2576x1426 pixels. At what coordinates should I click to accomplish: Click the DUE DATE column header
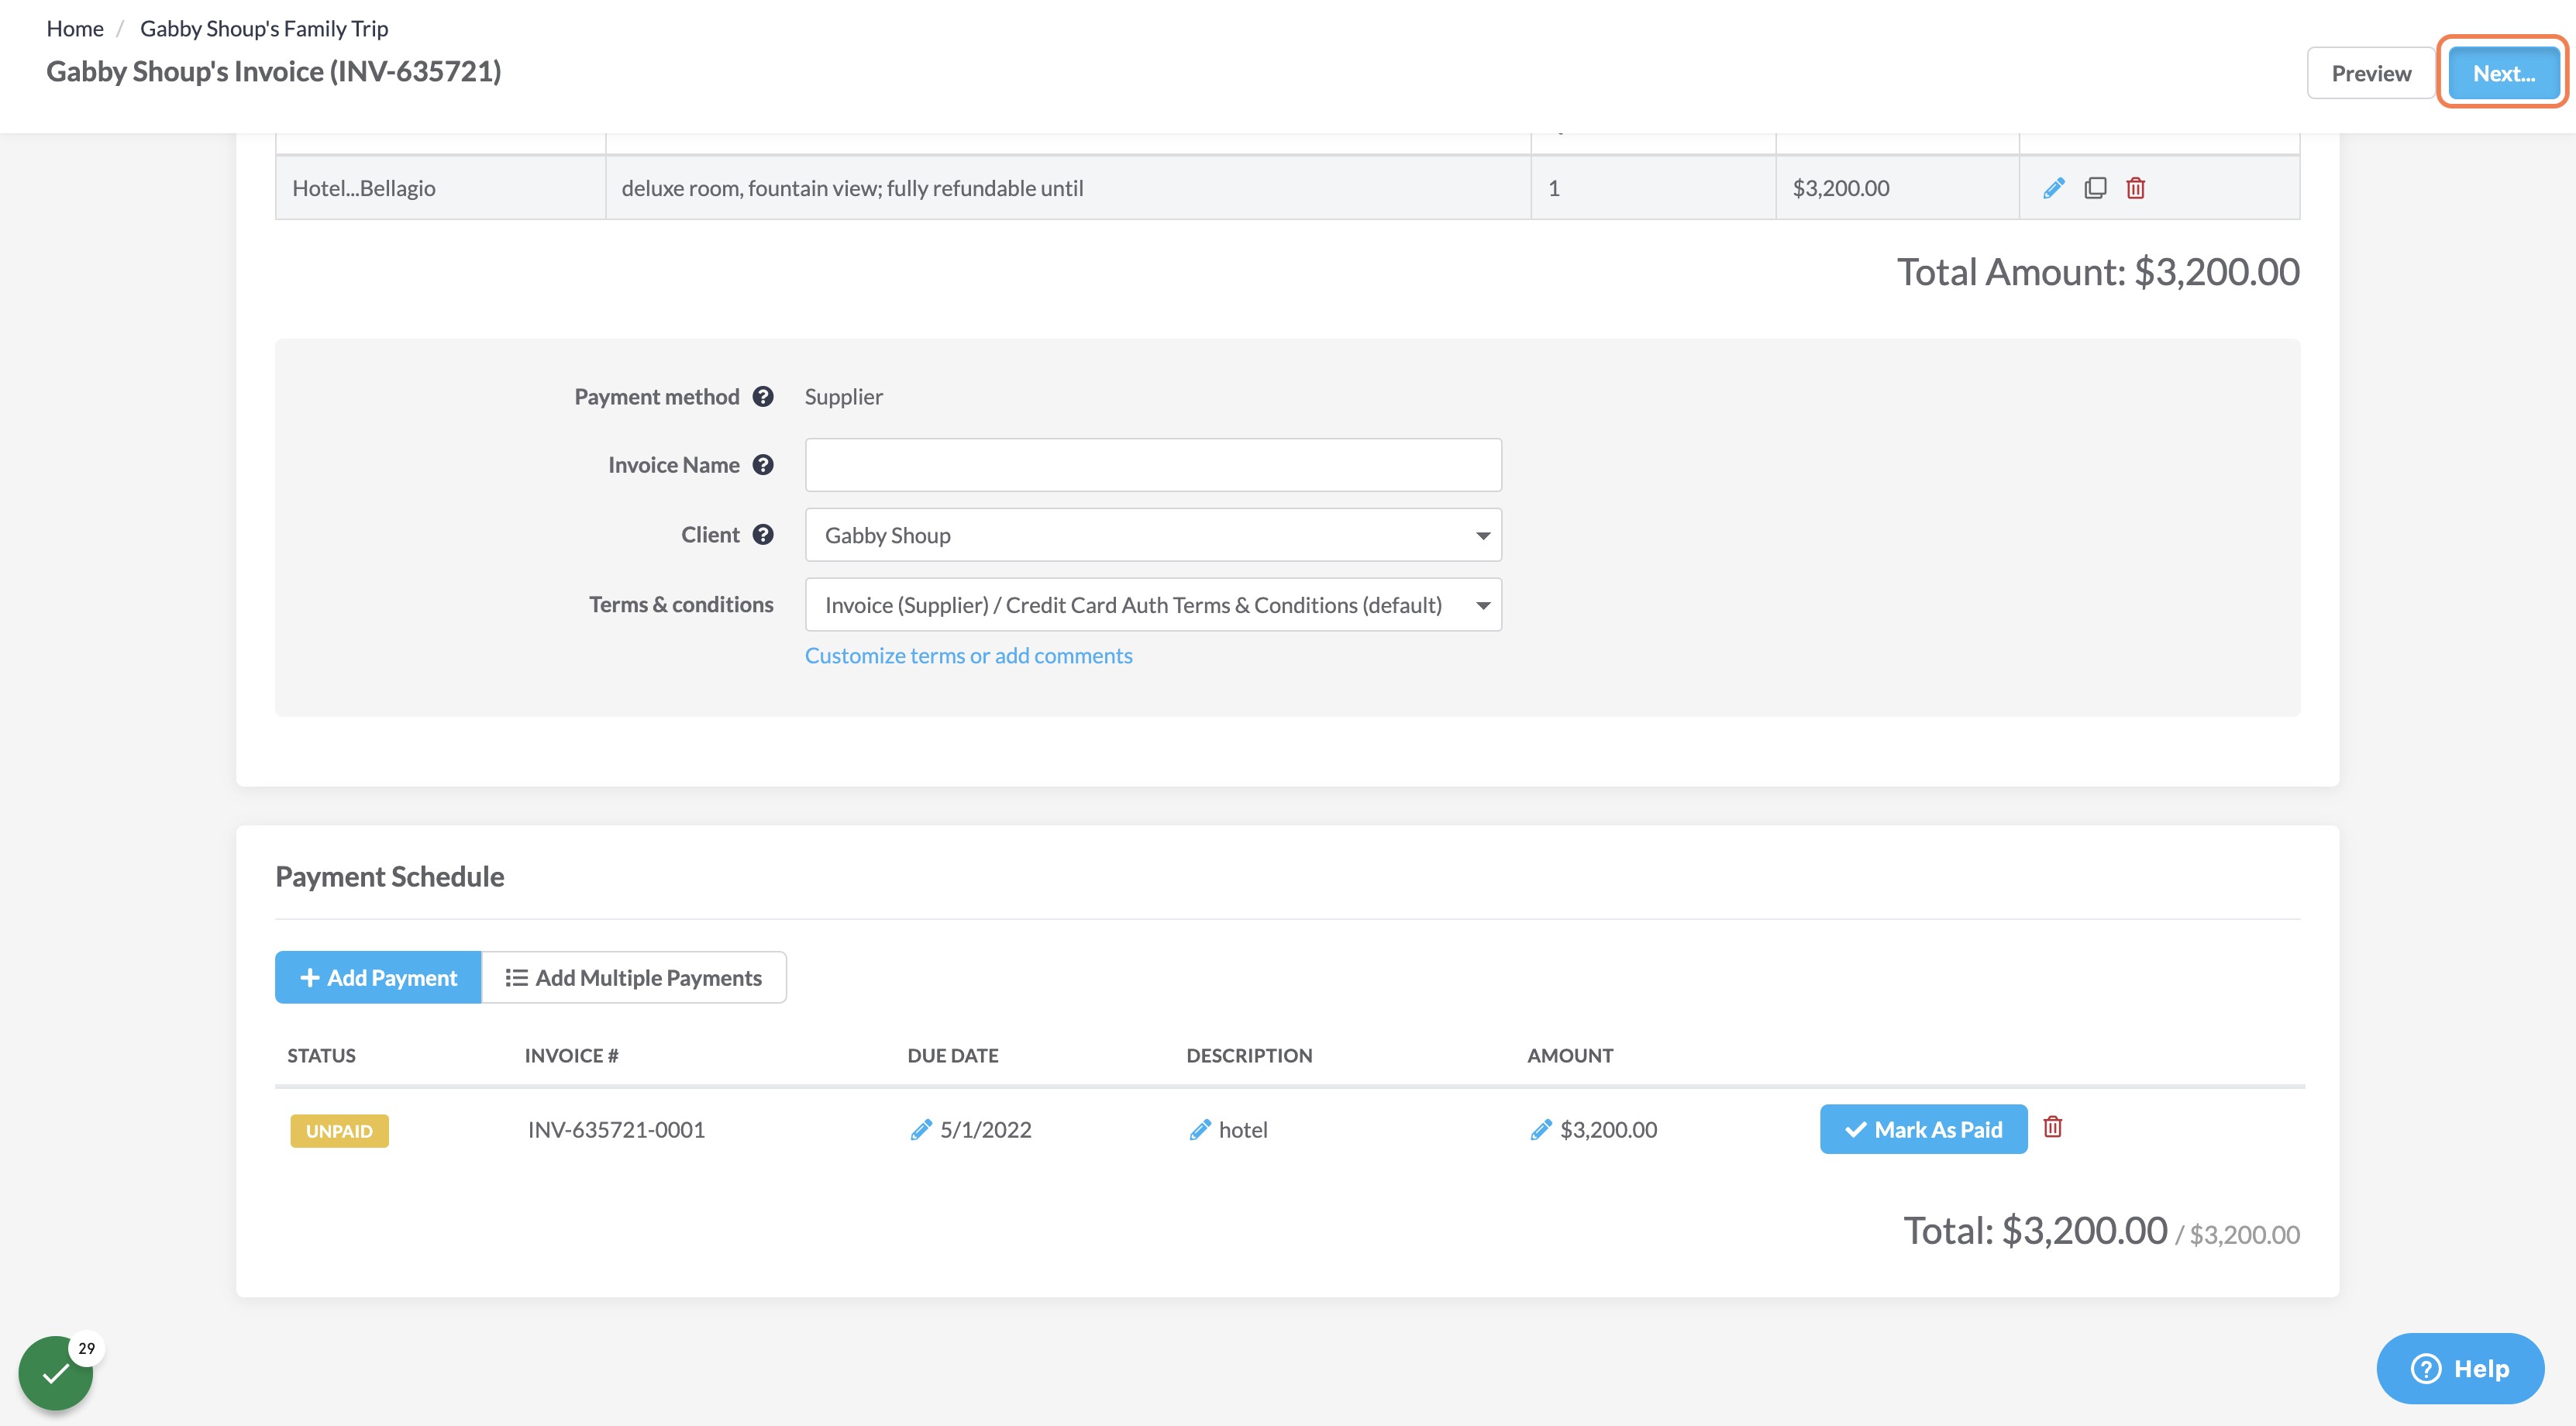click(953, 1055)
